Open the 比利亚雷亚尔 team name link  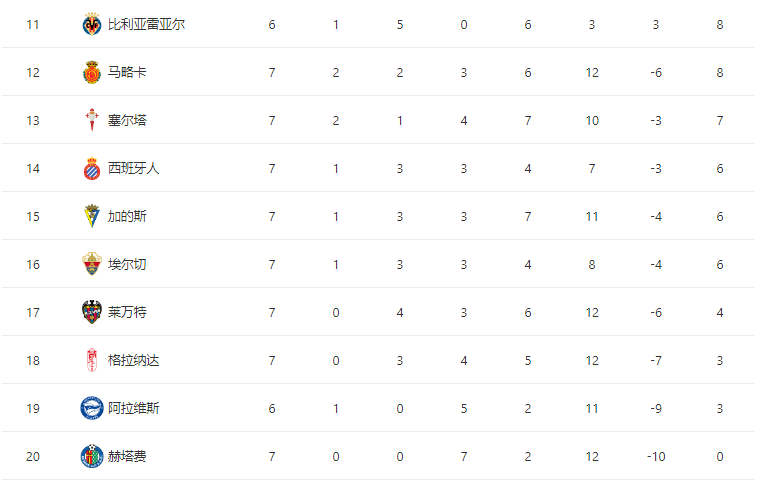(146, 24)
